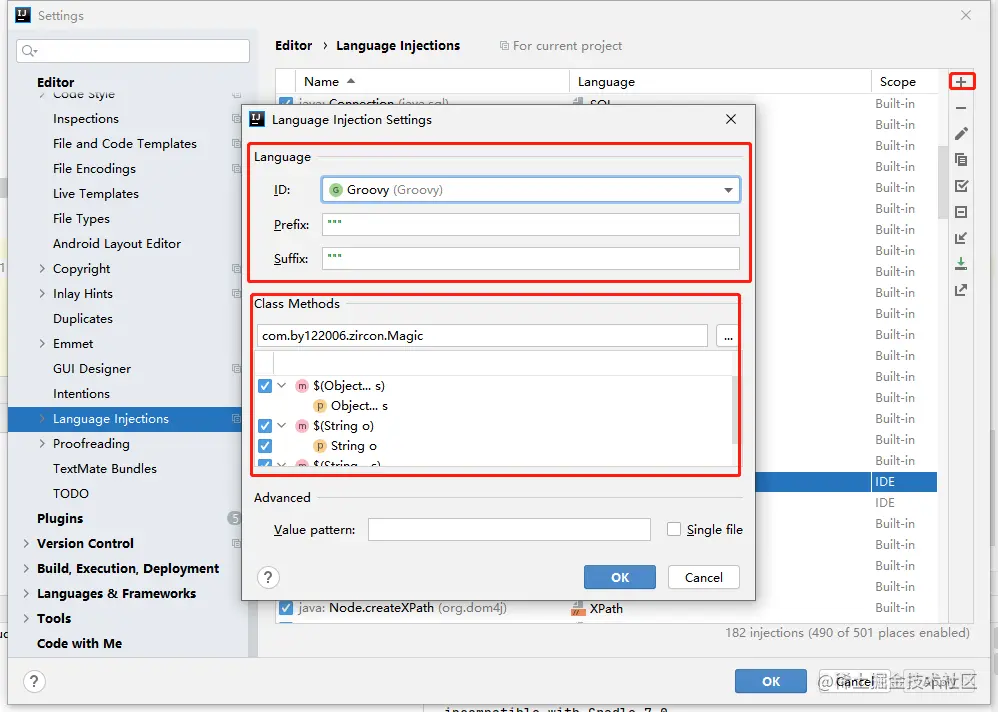Sort table by Language column header

(x=720, y=81)
